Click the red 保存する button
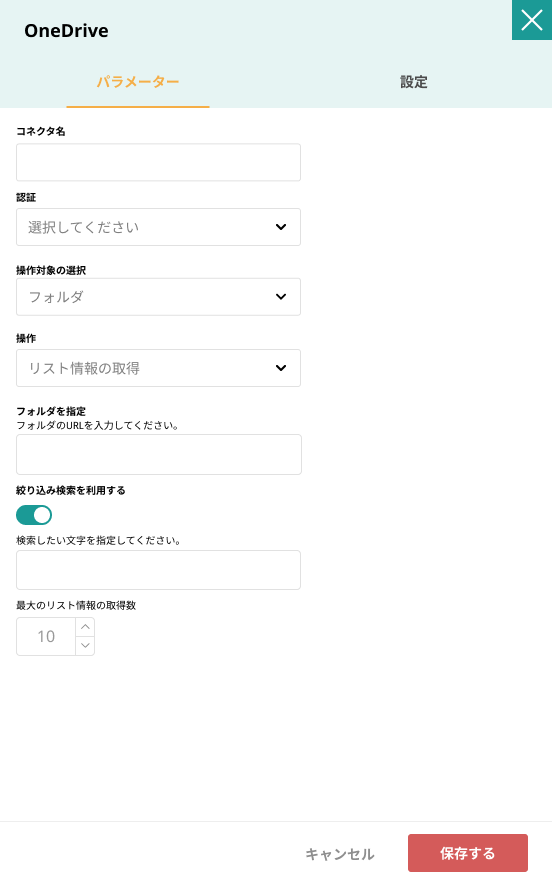The height and width of the screenshot is (890, 552). (x=468, y=853)
